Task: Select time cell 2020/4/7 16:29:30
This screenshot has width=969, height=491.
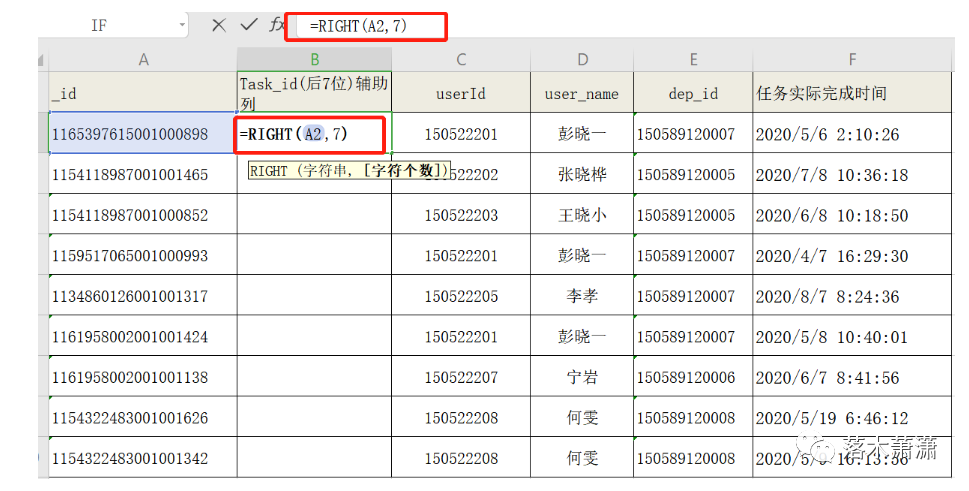Action: [852, 254]
